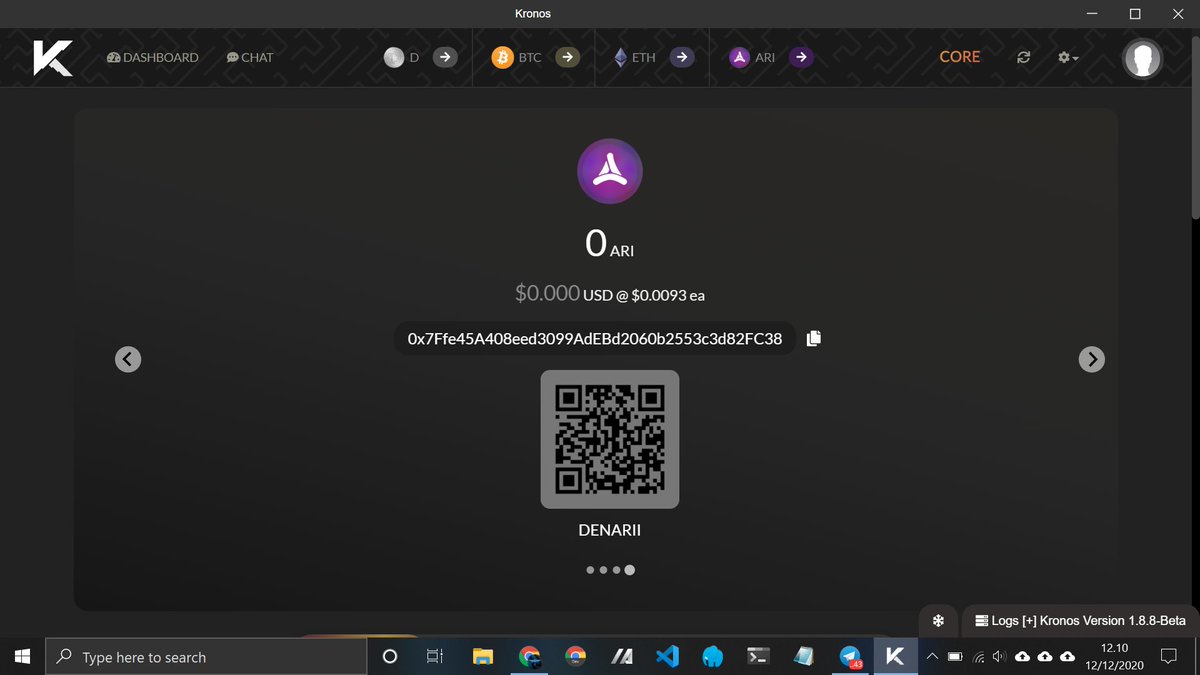
Task: Click the battery icon in the system tray
Action: tap(955, 657)
